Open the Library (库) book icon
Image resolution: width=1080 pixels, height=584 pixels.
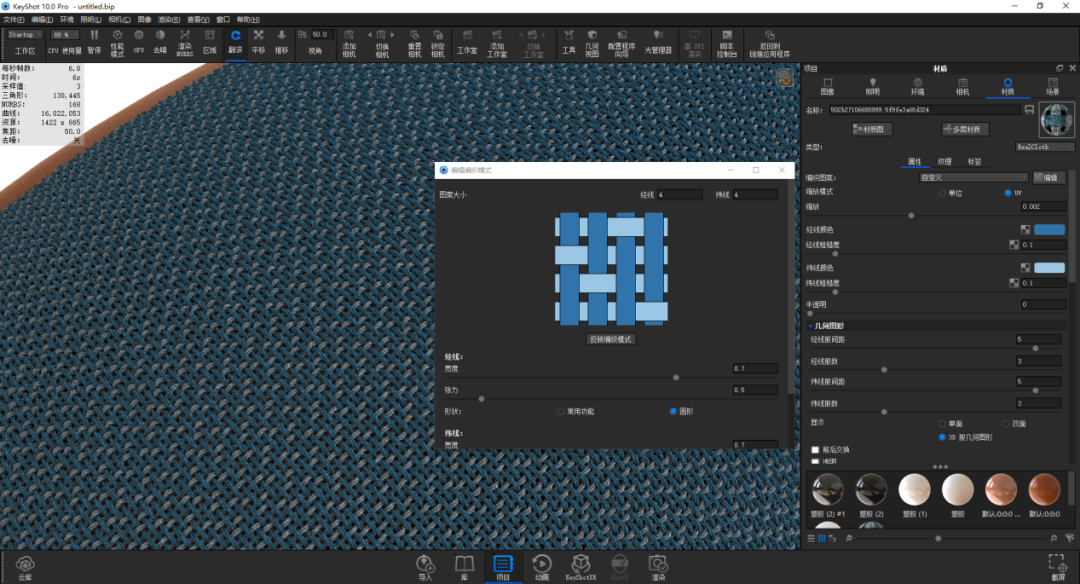(x=464, y=568)
